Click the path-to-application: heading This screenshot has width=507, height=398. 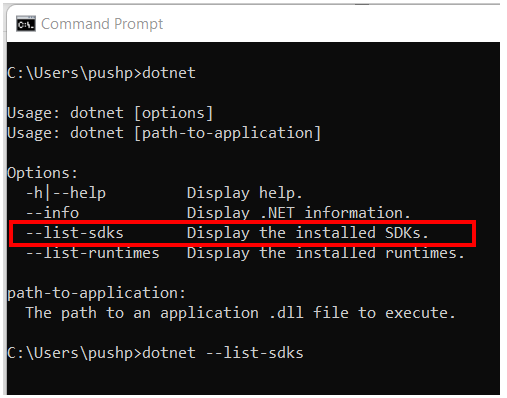(96, 293)
